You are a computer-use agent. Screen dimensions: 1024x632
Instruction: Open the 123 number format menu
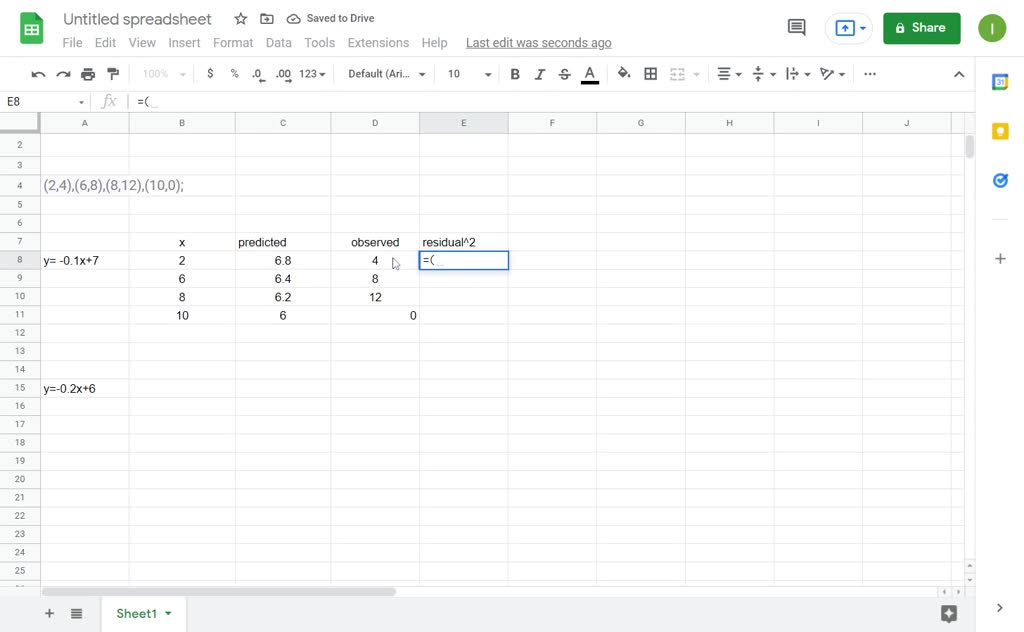(x=313, y=74)
